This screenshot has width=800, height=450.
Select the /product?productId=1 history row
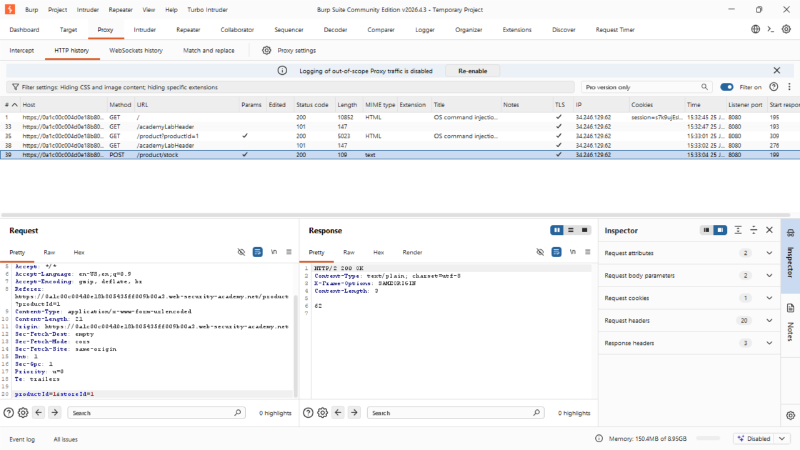point(400,136)
